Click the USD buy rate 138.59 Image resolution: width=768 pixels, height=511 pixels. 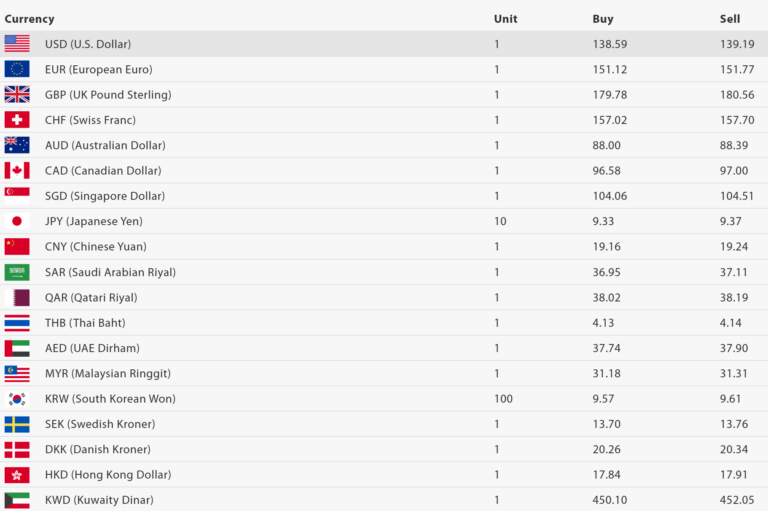pyautogui.click(x=609, y=44)
